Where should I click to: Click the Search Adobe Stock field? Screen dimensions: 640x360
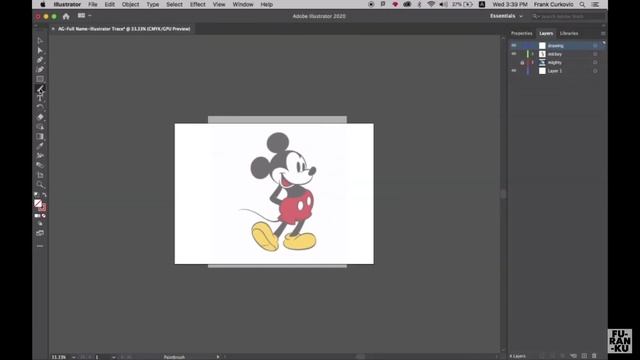[x=569, y=16]
